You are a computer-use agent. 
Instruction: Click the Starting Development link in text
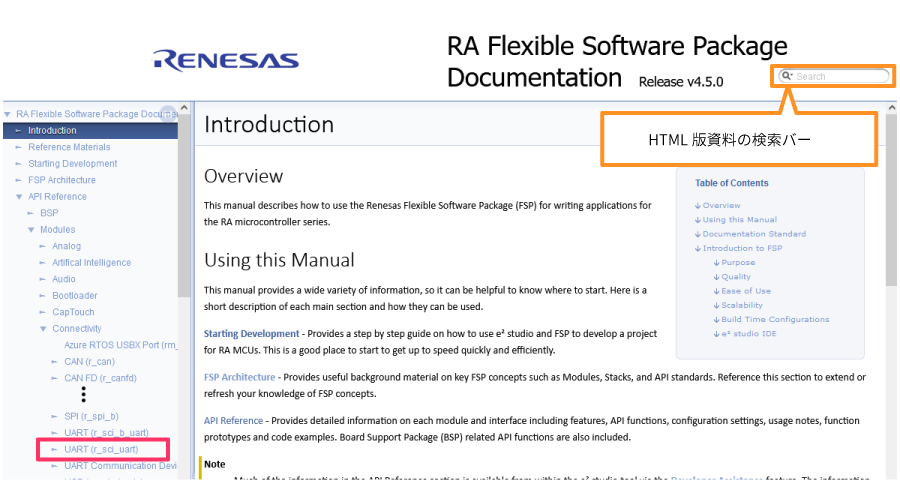[251, 334]
